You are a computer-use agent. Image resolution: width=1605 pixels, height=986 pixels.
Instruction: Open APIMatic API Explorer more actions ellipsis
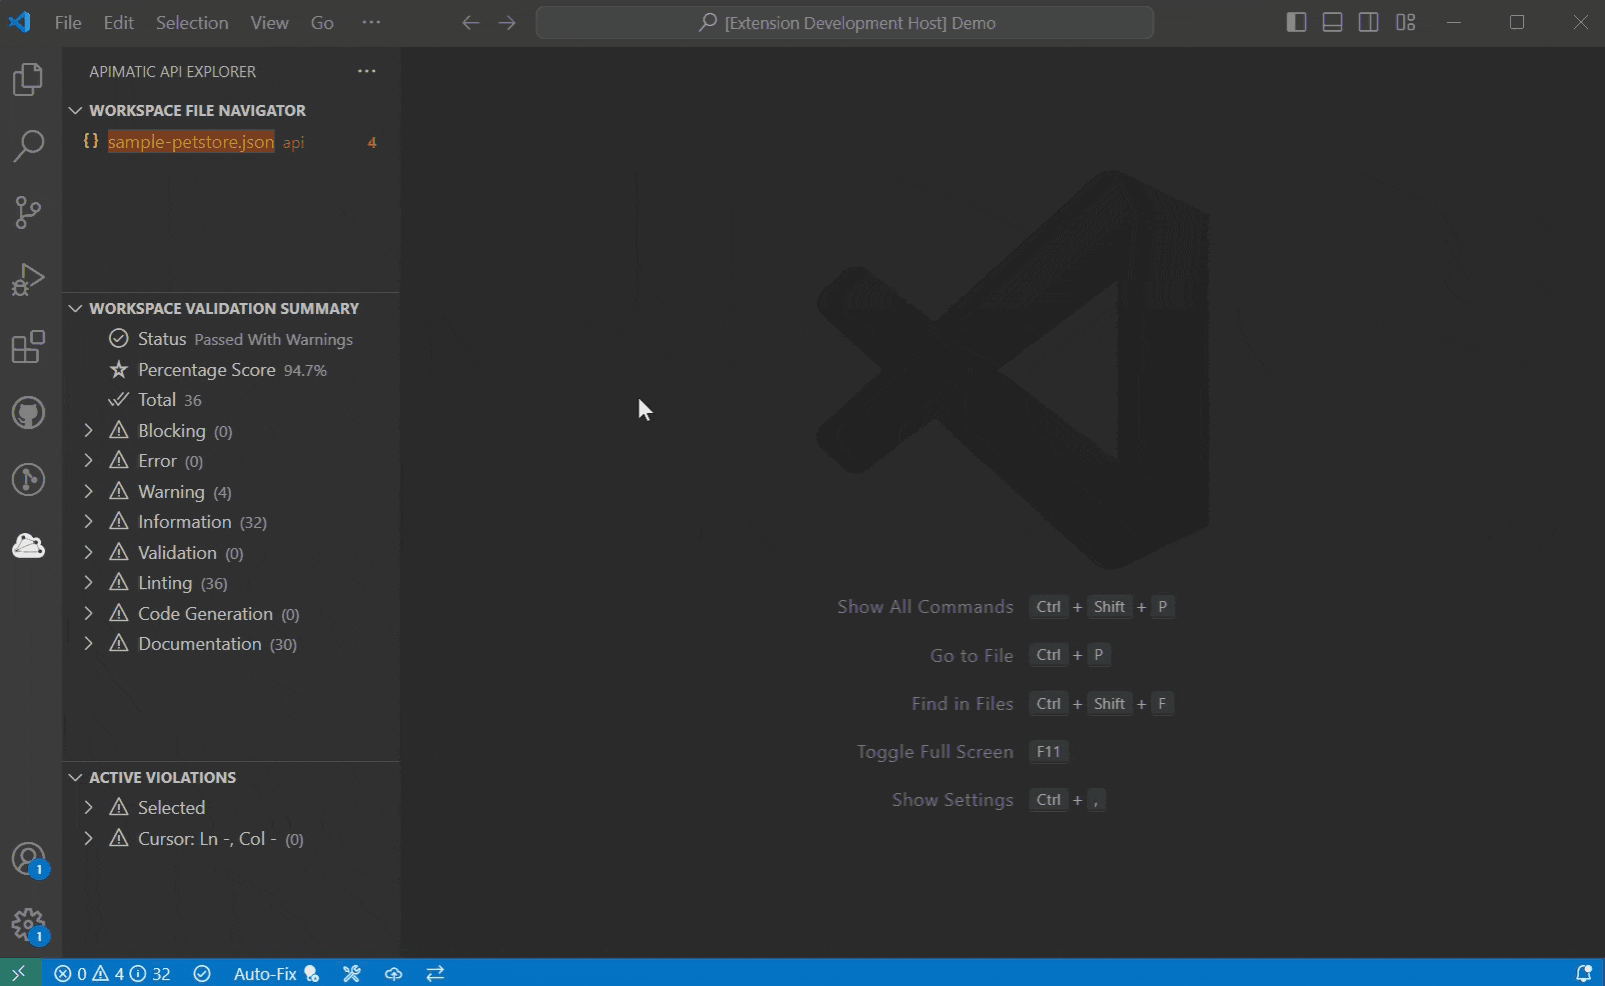[x=367, y=71]
